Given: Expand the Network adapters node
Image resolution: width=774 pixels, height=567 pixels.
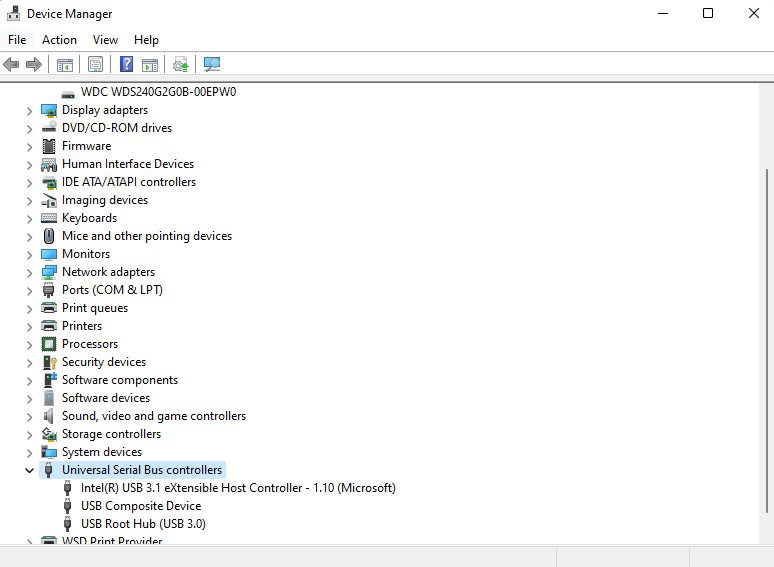Looking at the screenshot, I should click(x=29, y=273).
